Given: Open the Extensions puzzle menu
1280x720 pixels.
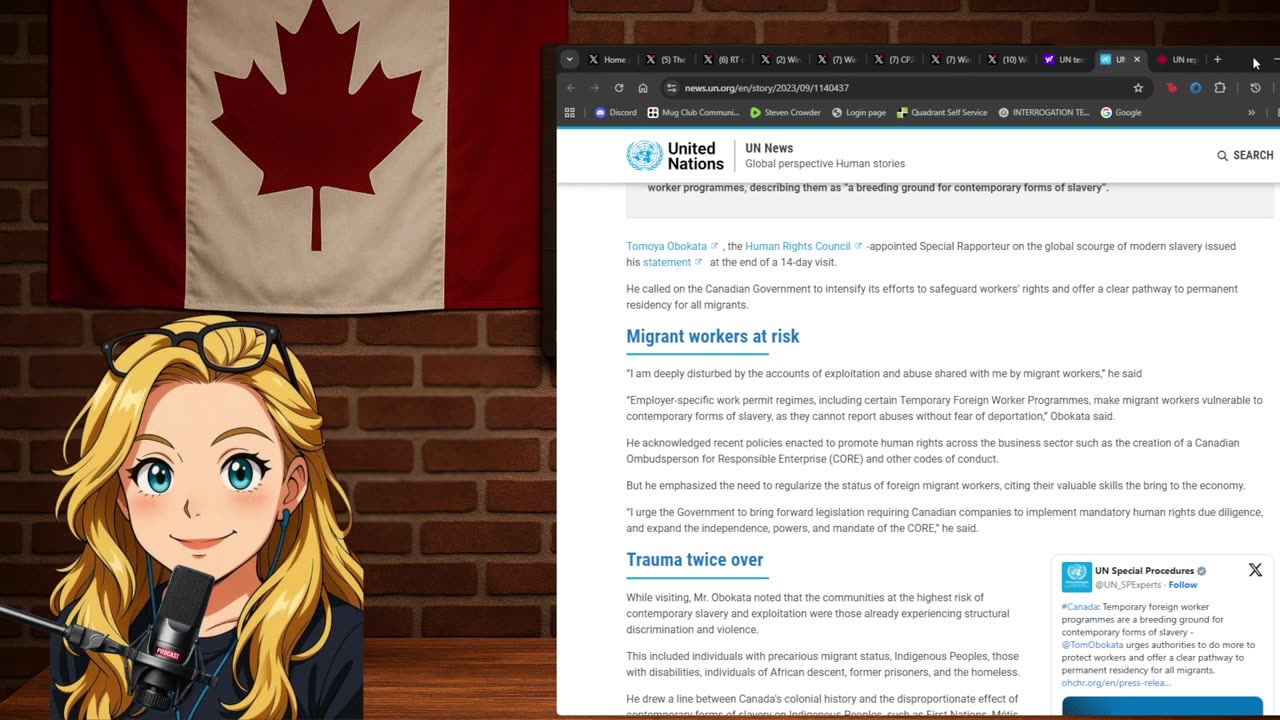Looking at the screenshot, I should click(x=1220, y=88).
